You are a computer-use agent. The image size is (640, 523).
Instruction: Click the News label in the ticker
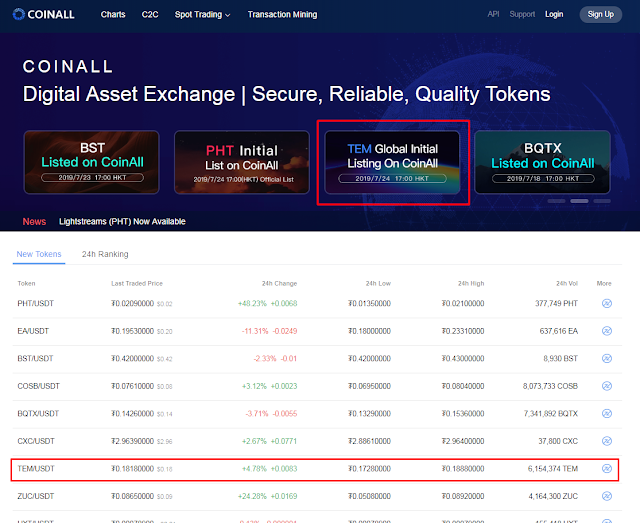34,221
